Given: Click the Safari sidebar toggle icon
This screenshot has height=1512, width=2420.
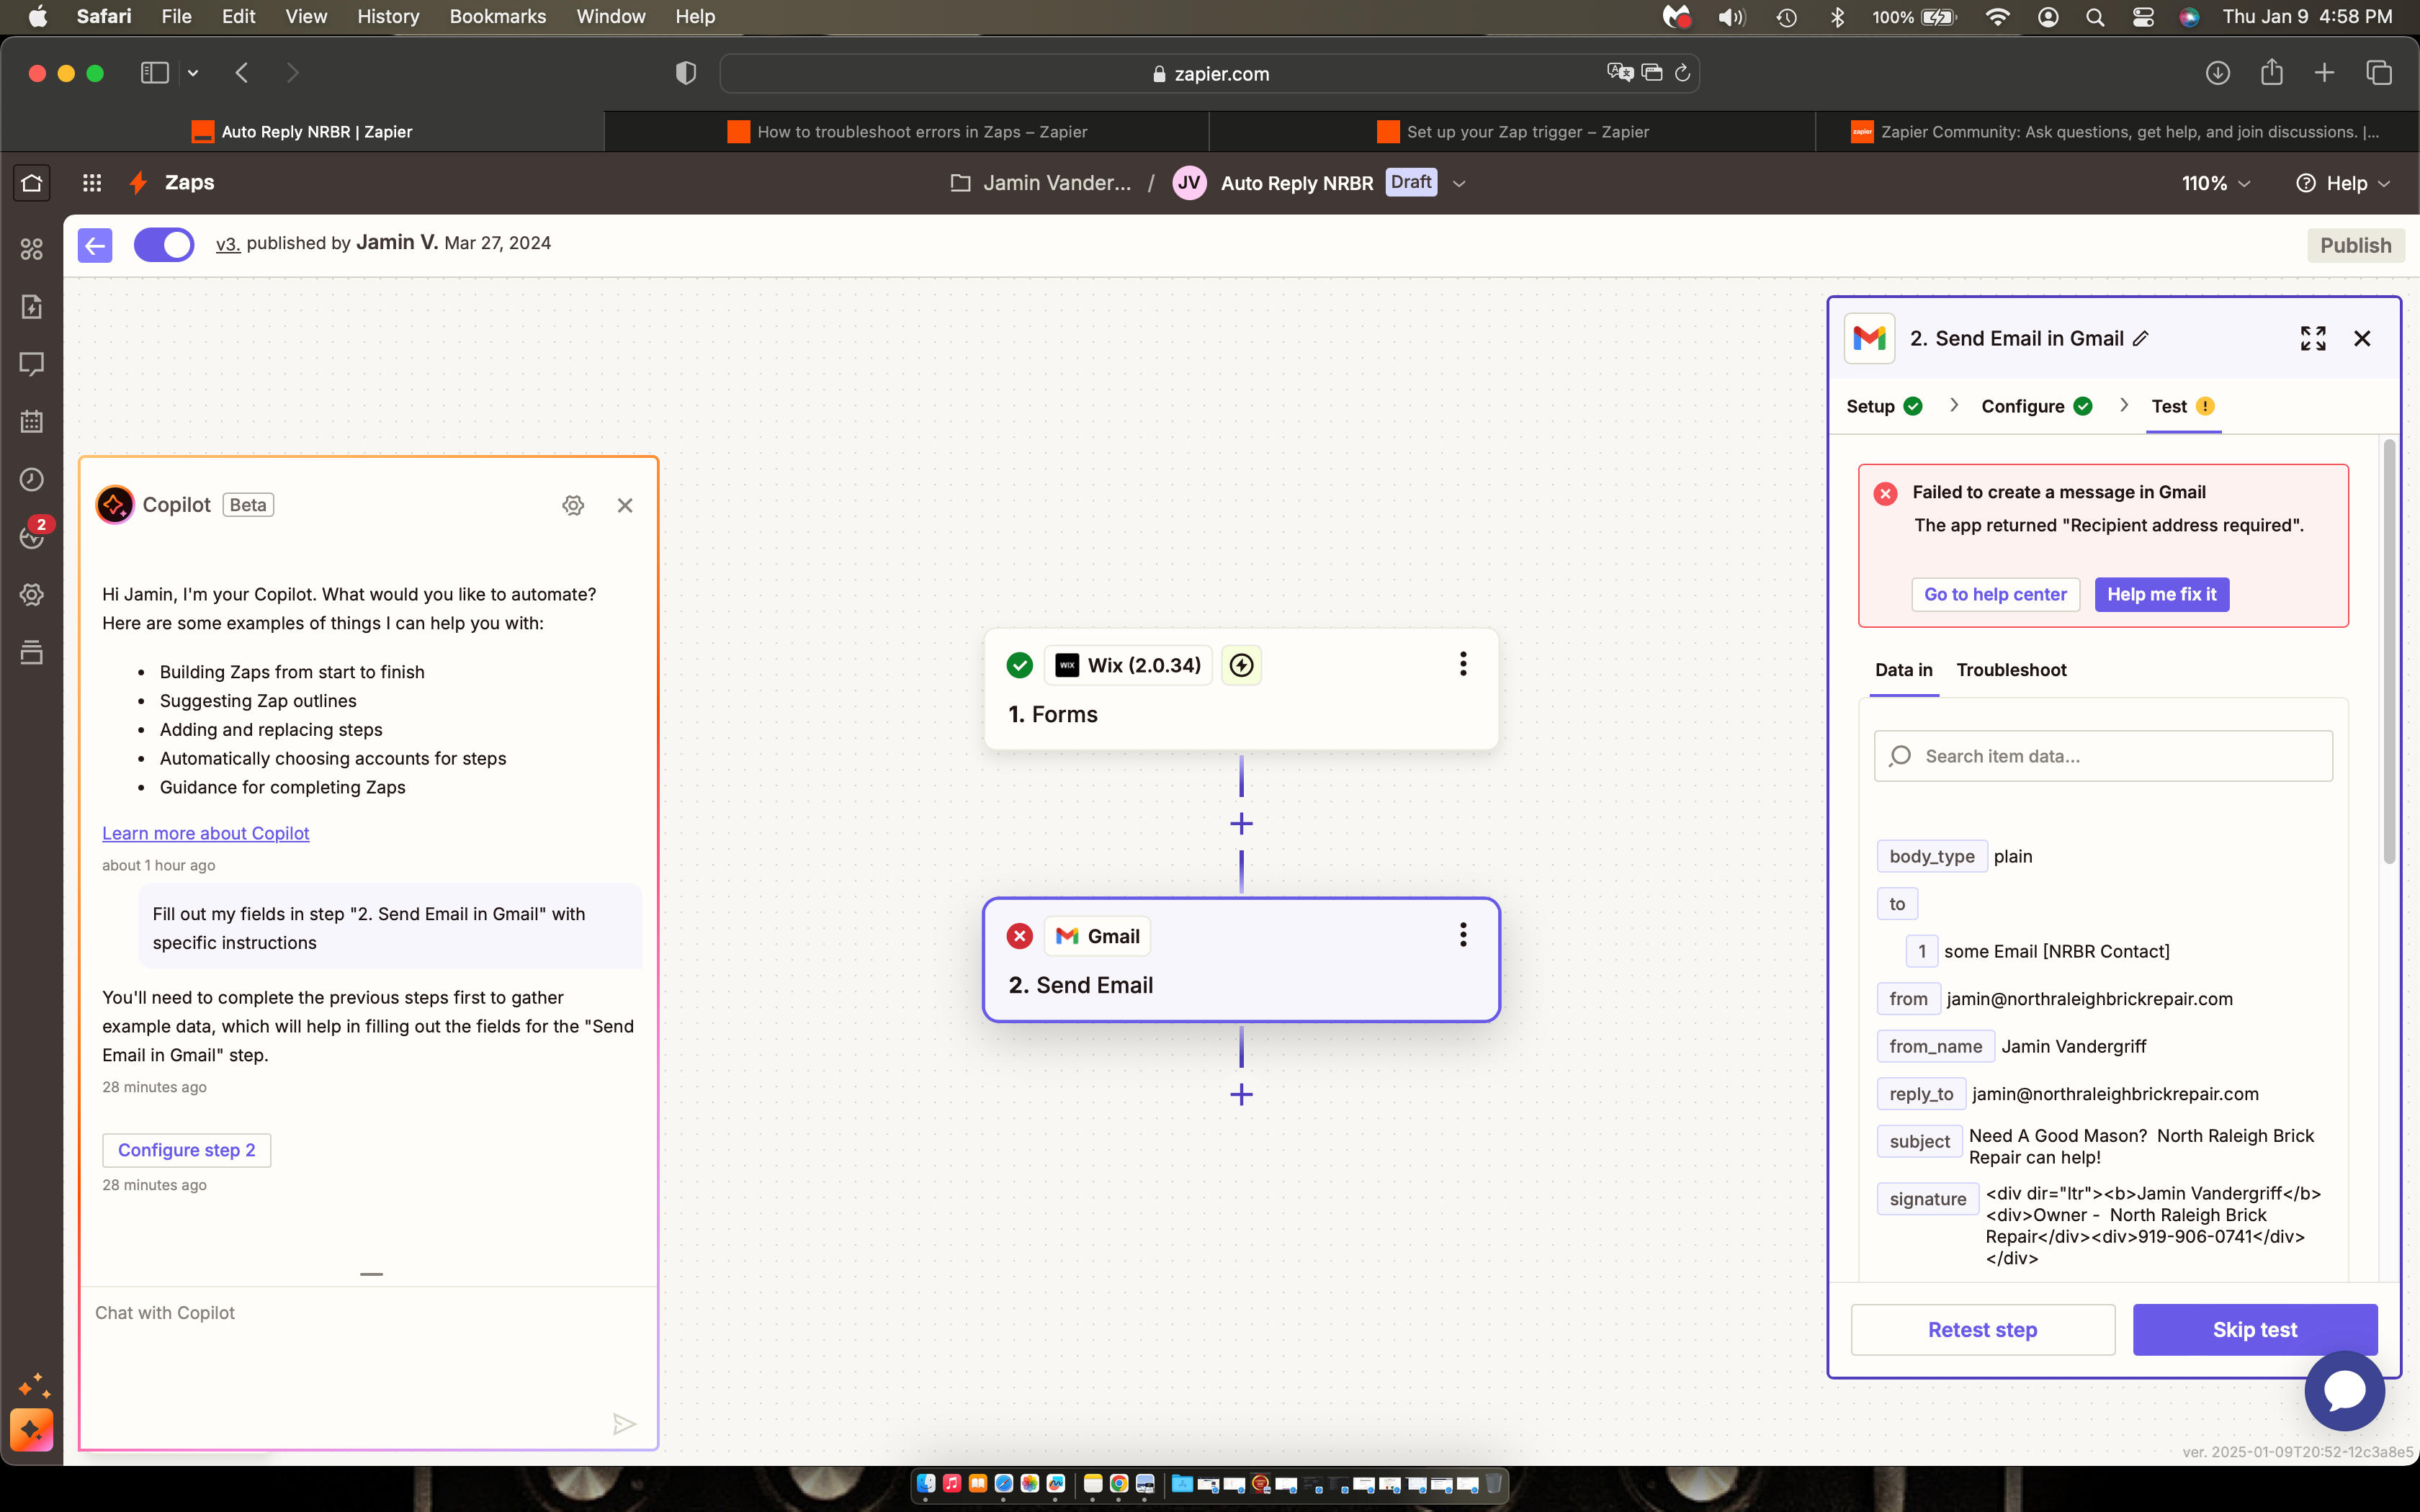Looking at the screenshot, I should (x=154, y=73).
